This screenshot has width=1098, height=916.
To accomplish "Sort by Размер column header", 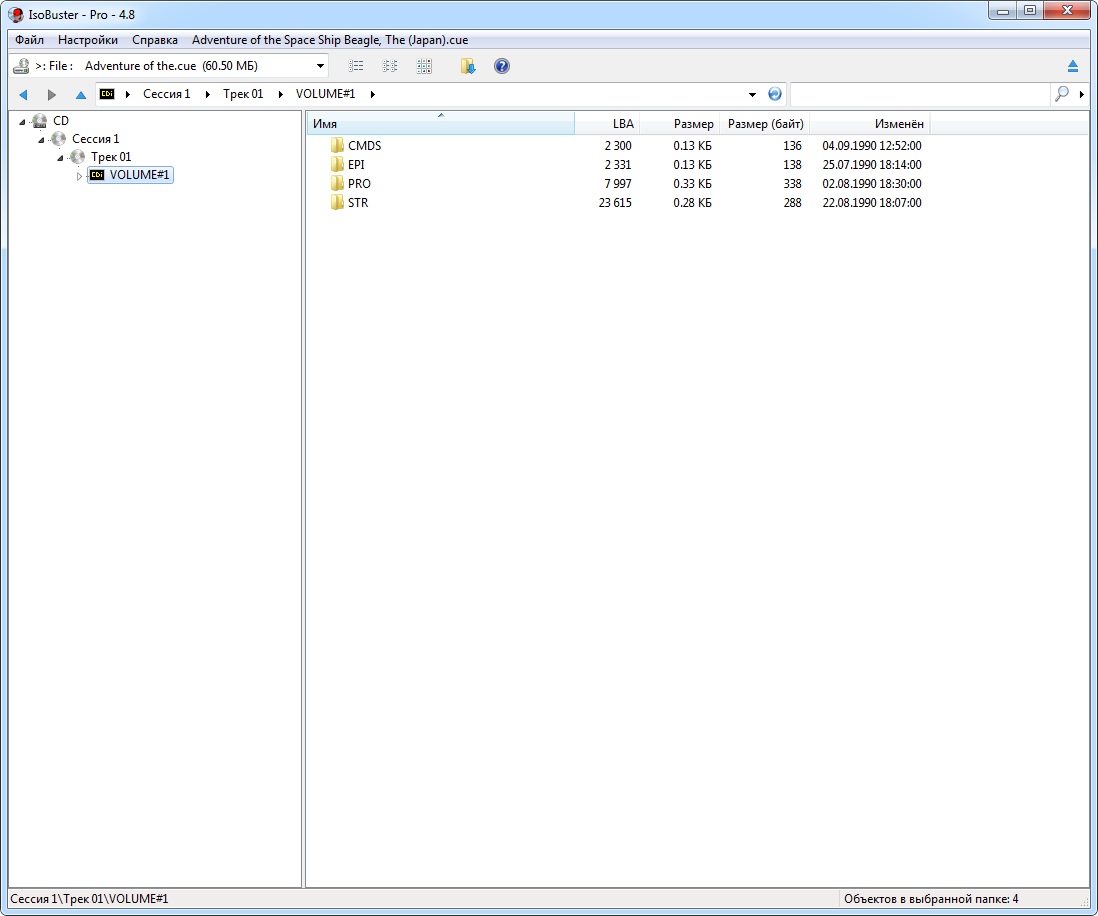I will (679, 124).
